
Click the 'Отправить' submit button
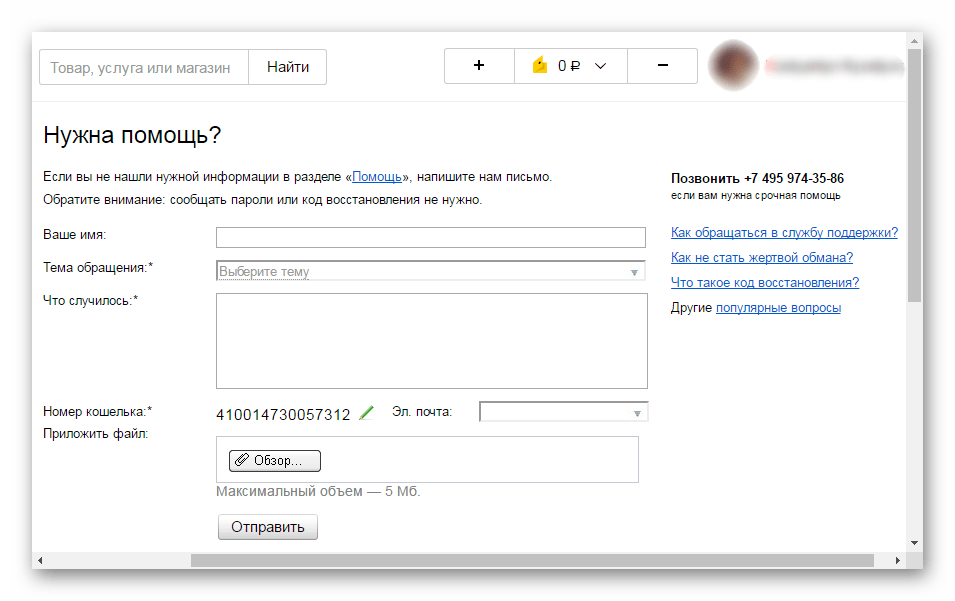click(267, 527)
